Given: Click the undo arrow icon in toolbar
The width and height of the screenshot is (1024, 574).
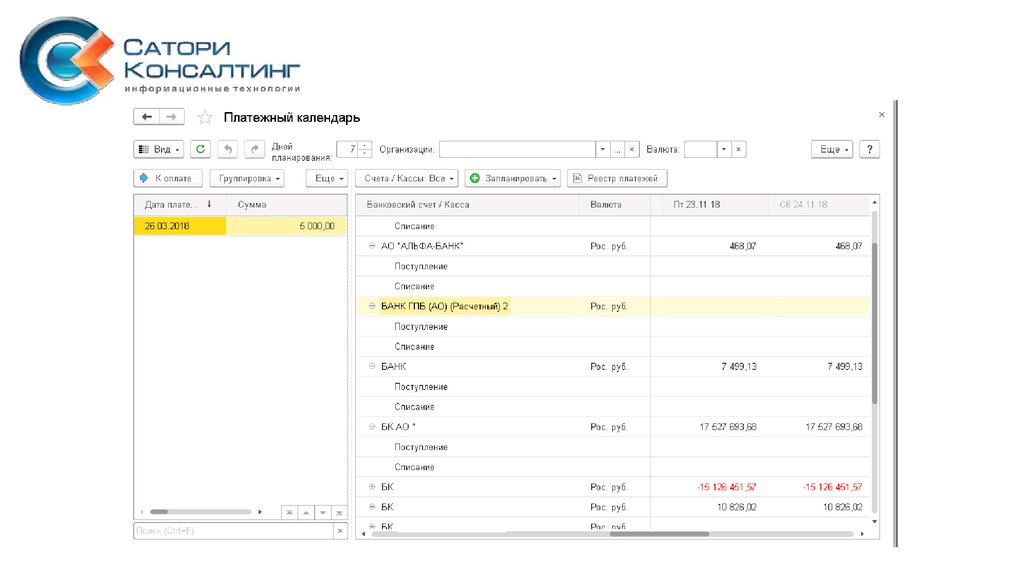Looking at the screenshot, I should point(227,149).
